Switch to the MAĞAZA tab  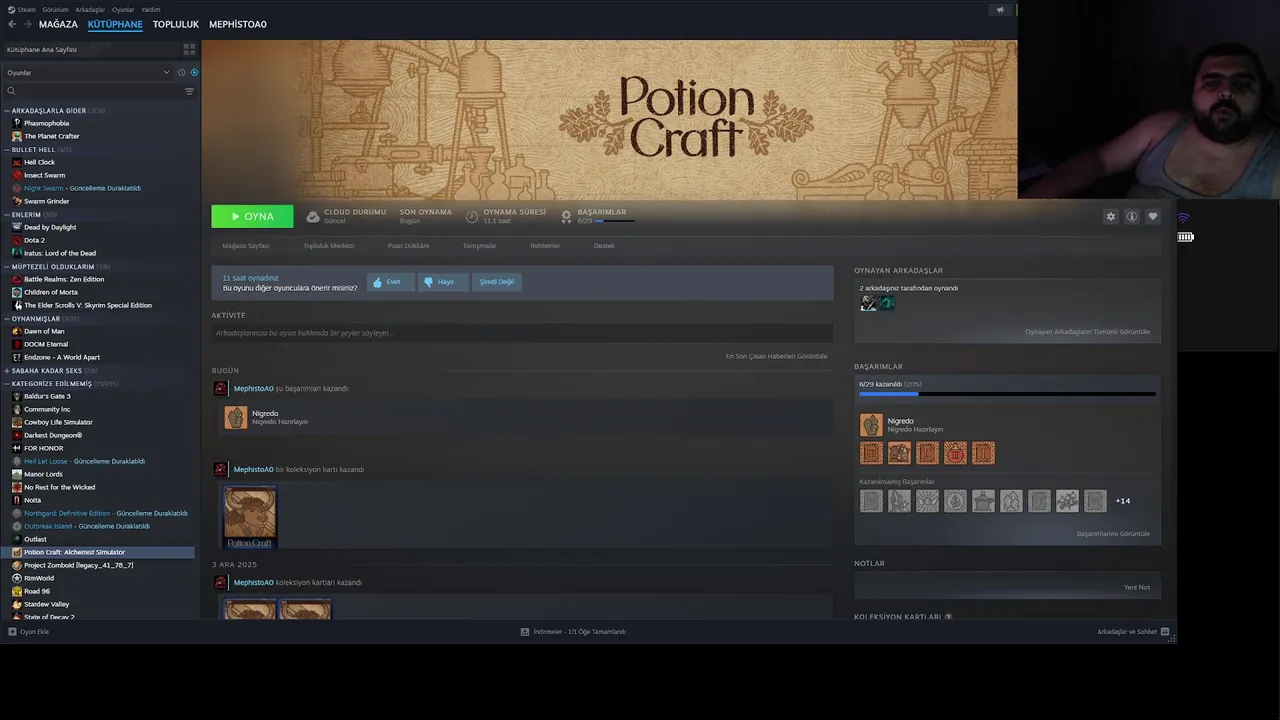[58, 24]
